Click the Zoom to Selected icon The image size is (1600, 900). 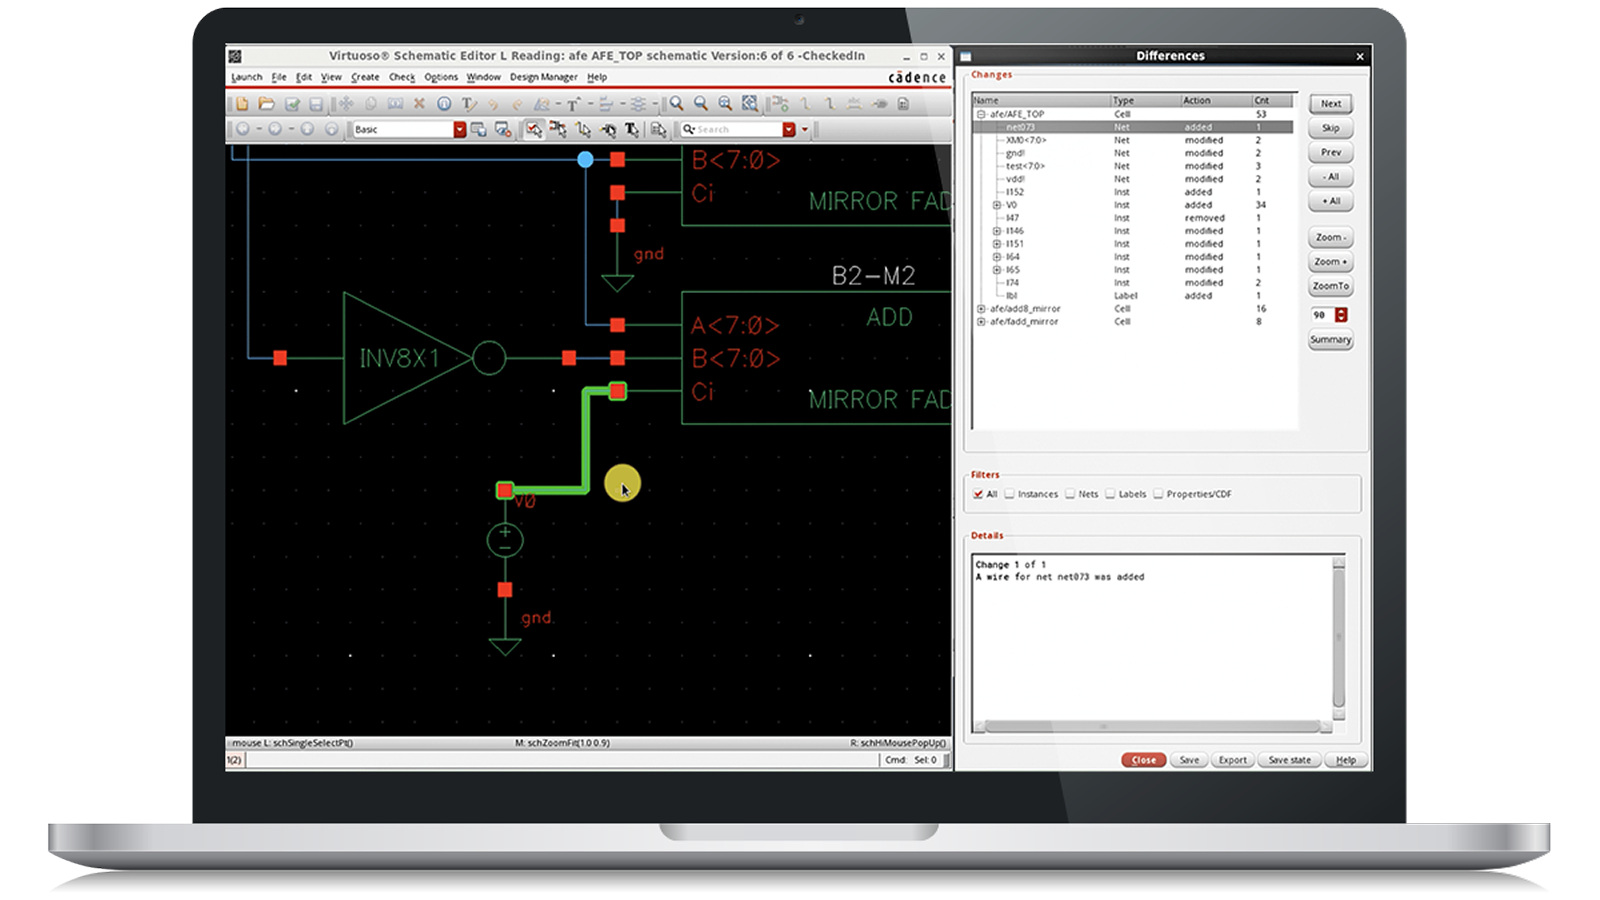pos(749,104)
